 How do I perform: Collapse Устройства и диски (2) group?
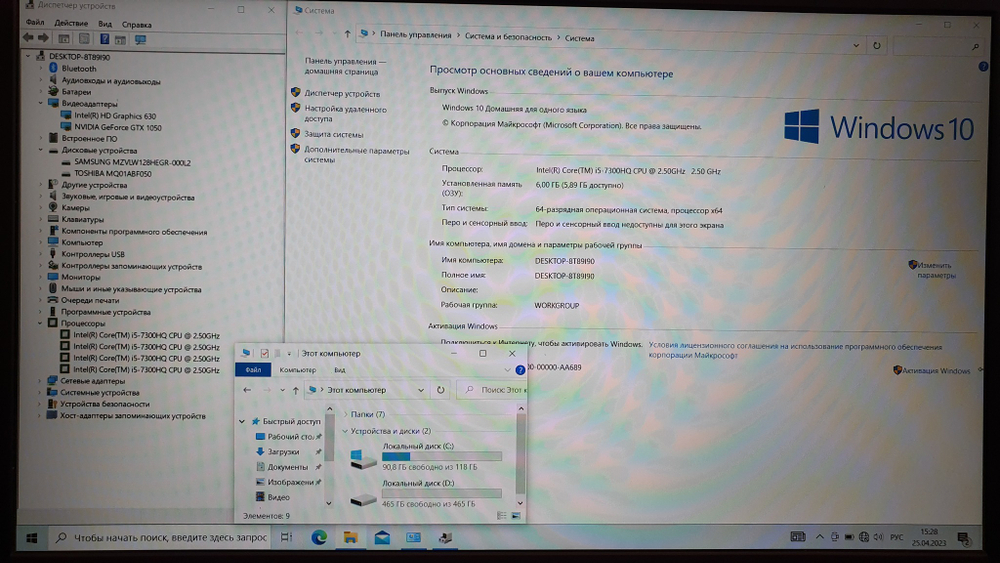tap(345, 432)
